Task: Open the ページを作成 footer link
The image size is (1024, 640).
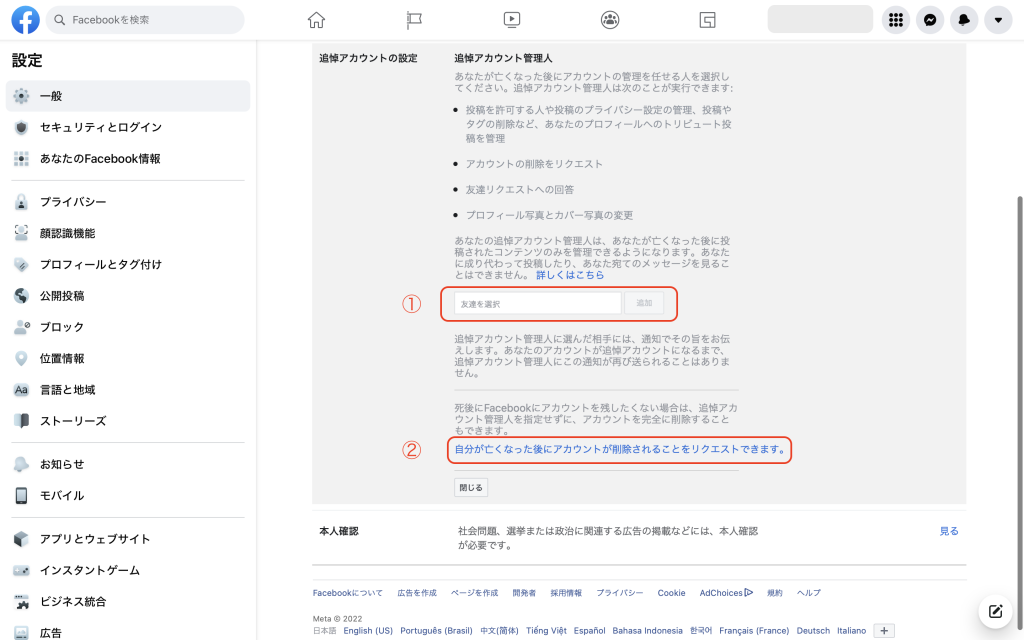Action: tap(474, 593)
